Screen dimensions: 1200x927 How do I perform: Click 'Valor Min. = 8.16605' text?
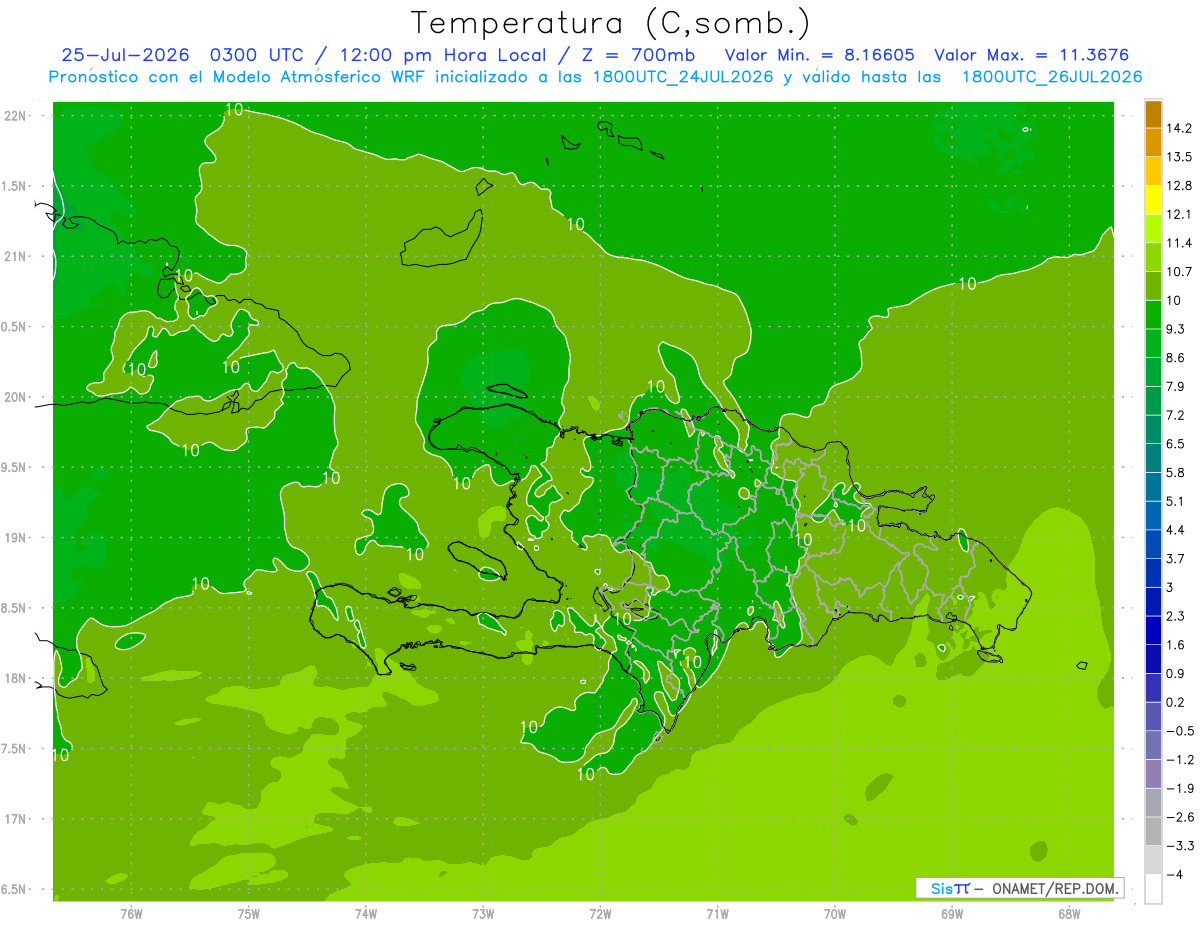[x=819, y=55]
